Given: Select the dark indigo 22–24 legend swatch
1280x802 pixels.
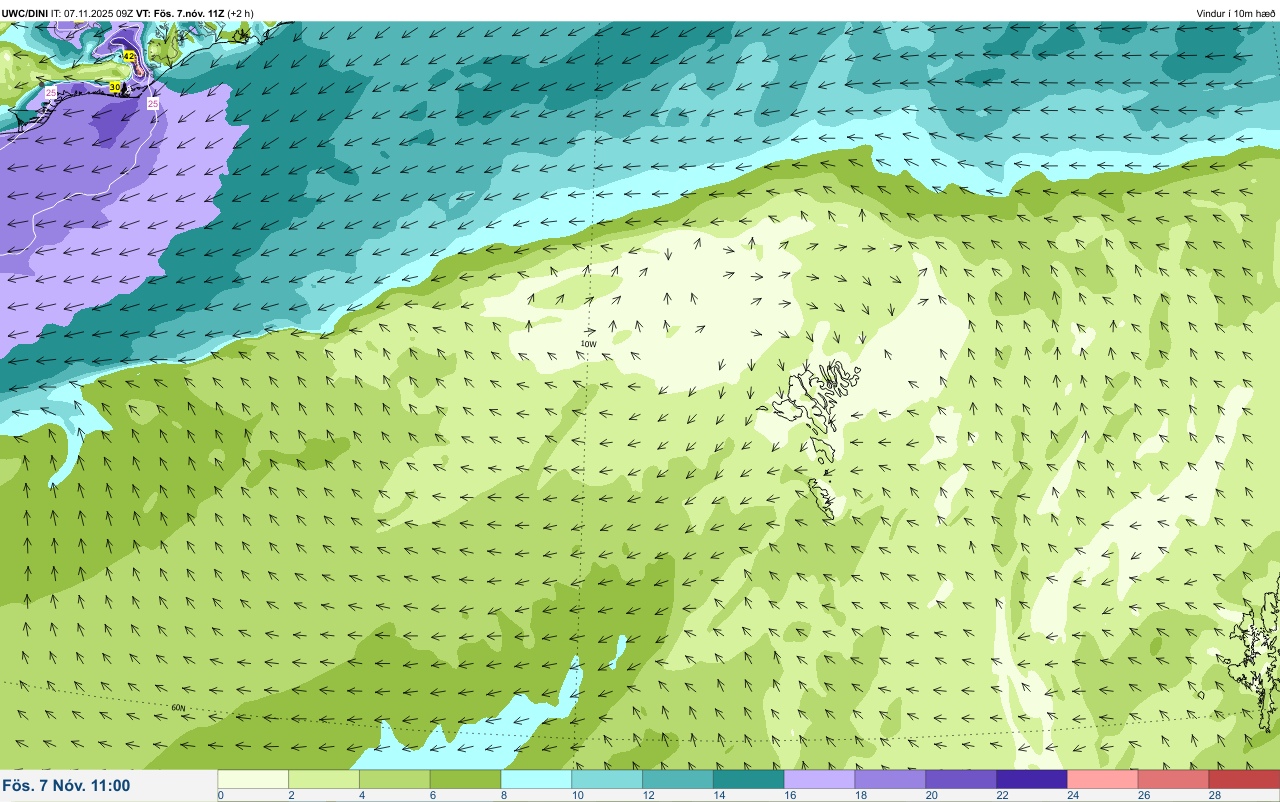Looking at the screenshot, I should [1032, 779].
